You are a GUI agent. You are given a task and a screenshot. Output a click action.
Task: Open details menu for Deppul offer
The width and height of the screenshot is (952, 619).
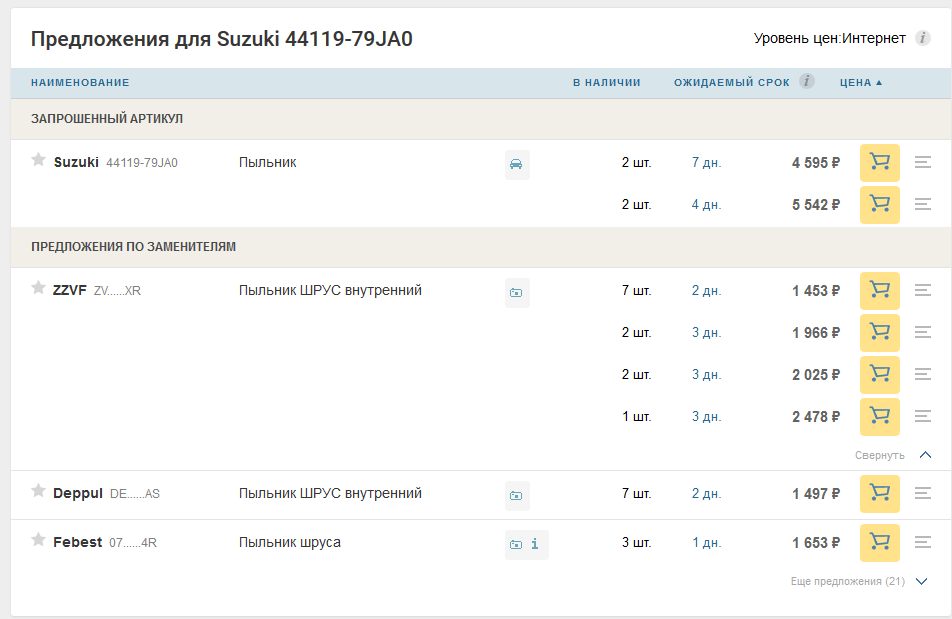coord(923,493)
